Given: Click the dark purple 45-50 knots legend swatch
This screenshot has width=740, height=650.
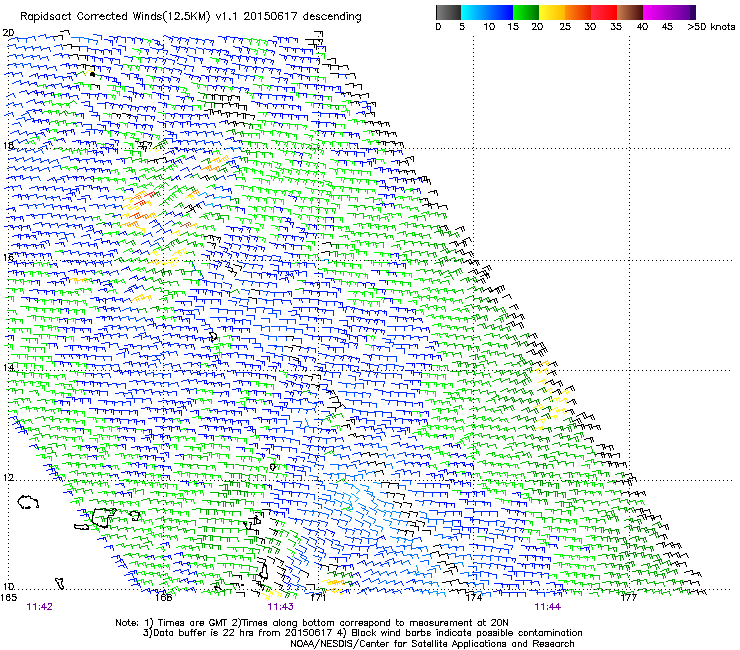Looking at the screenshot, I should coord(682,12).
